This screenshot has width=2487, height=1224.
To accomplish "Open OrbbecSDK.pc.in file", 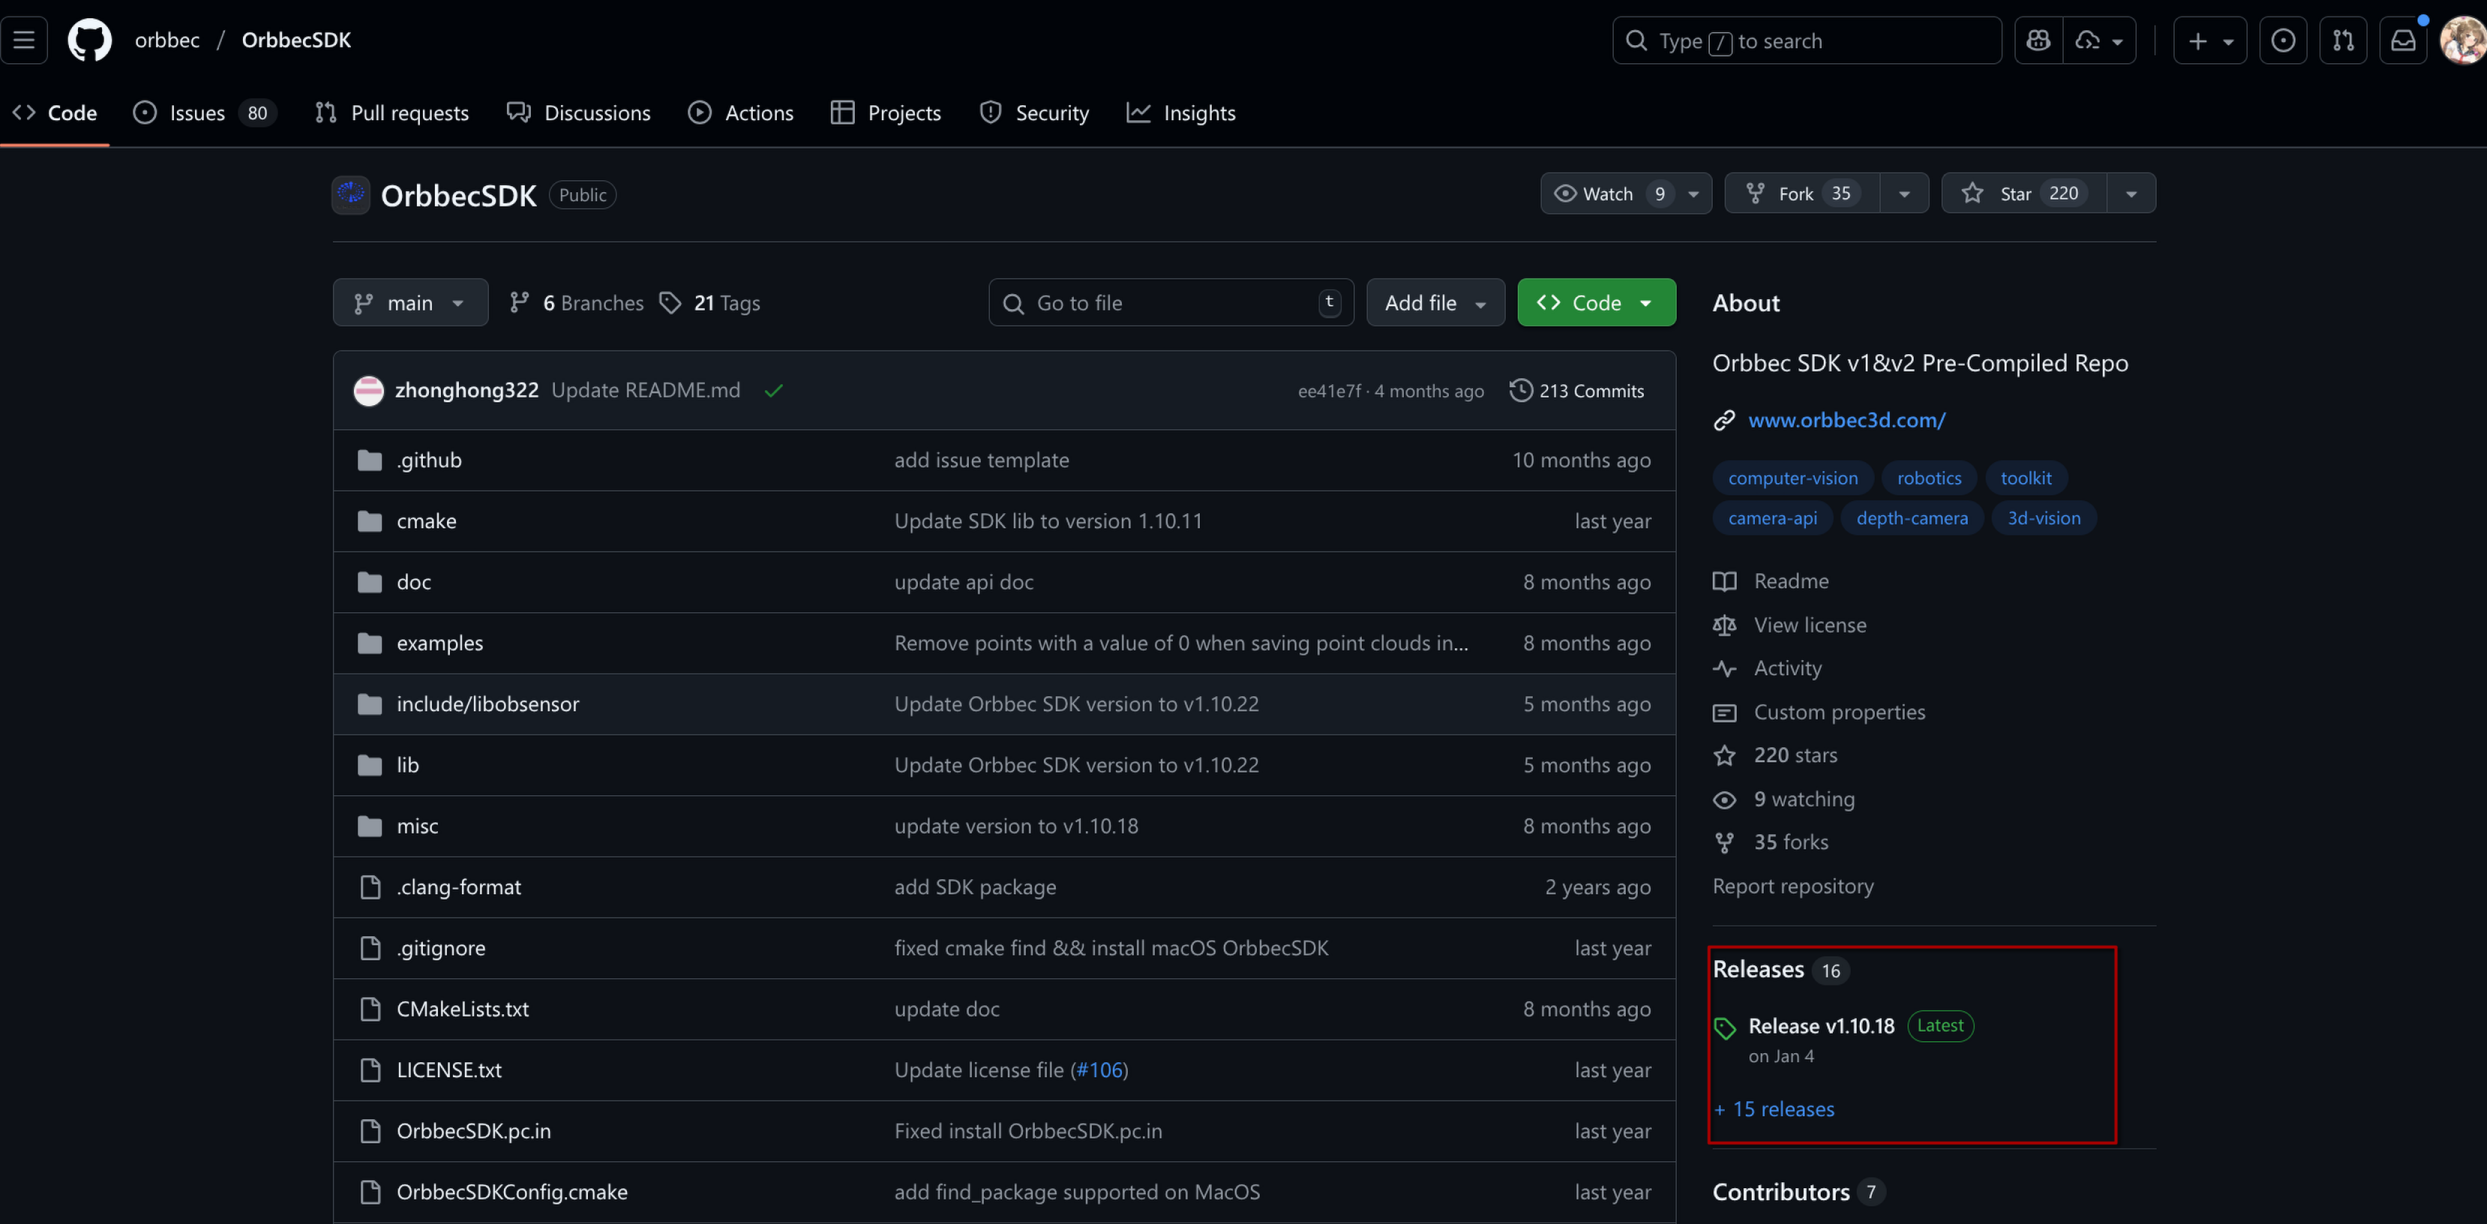I will point(474,1131).
